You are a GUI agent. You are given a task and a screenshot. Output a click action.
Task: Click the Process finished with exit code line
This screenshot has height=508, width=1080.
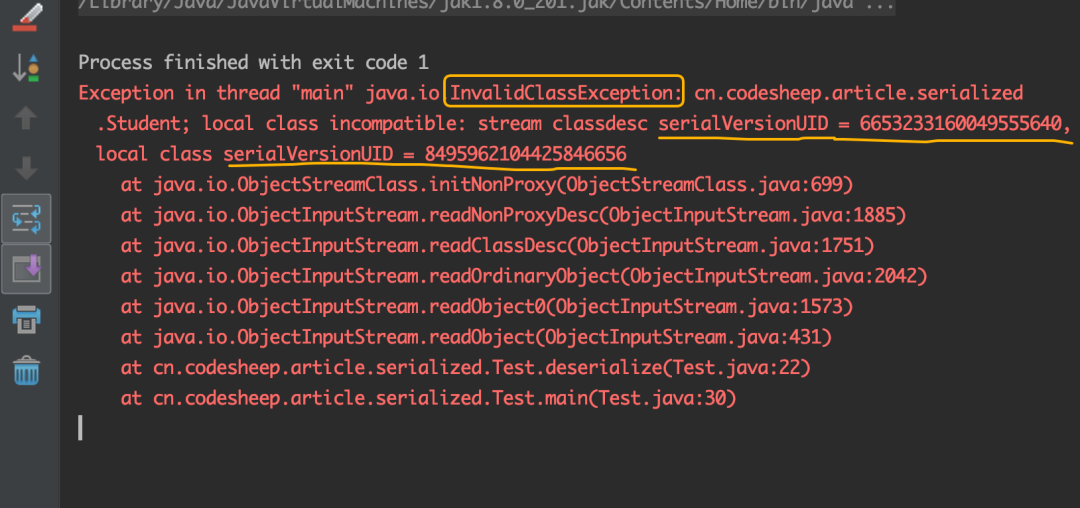[x=253, y=63]
